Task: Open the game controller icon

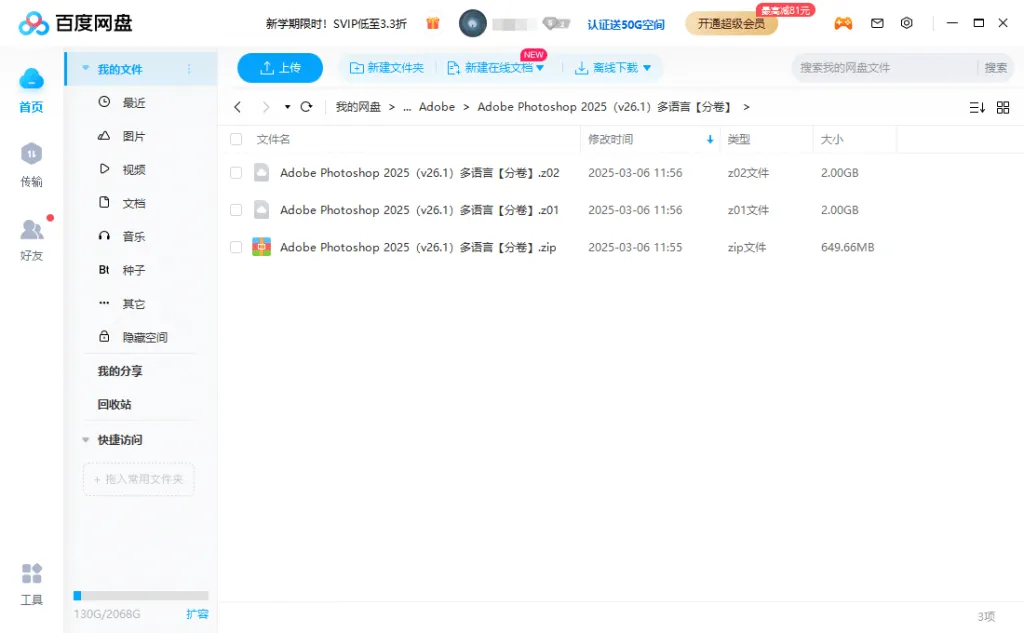Action: (x=843, y=24)
